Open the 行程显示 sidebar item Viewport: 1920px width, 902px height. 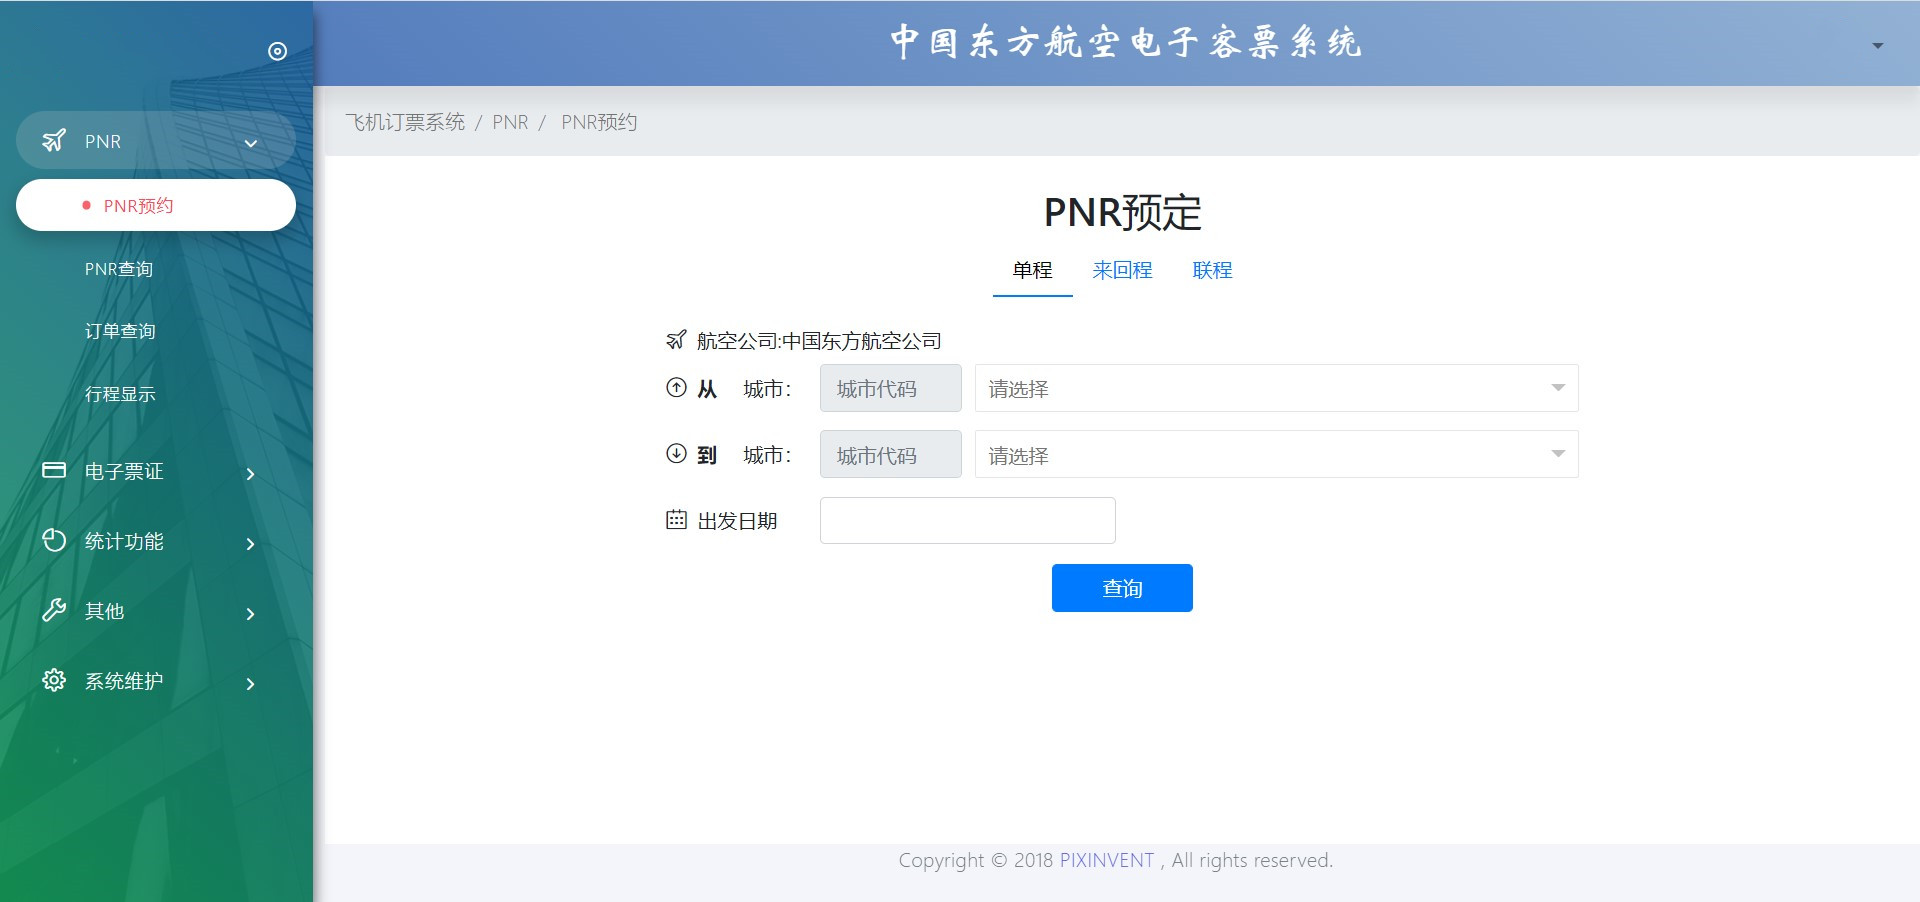click(120, 394)
